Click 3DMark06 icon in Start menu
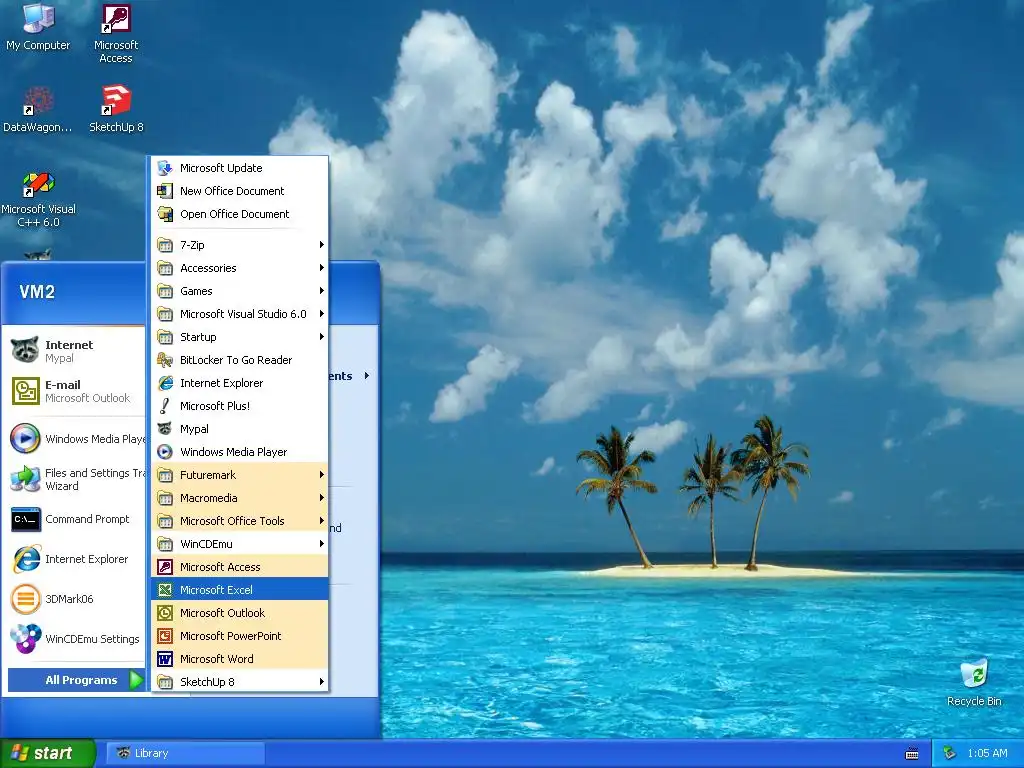This screenshot has height=768, width=1024. pos(25,599)
